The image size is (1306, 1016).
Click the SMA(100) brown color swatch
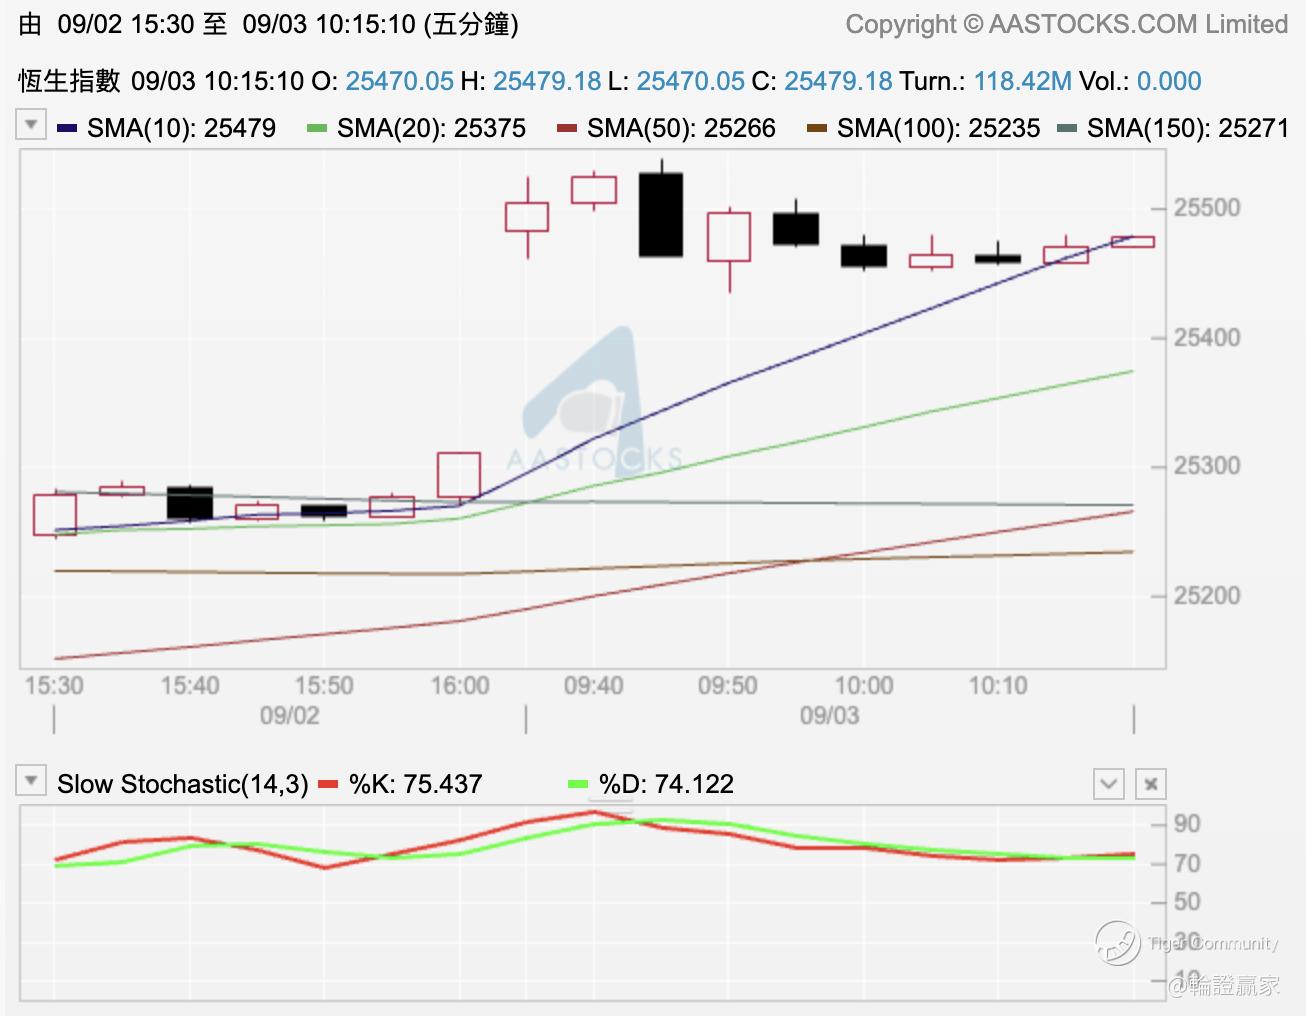[817, 128]
